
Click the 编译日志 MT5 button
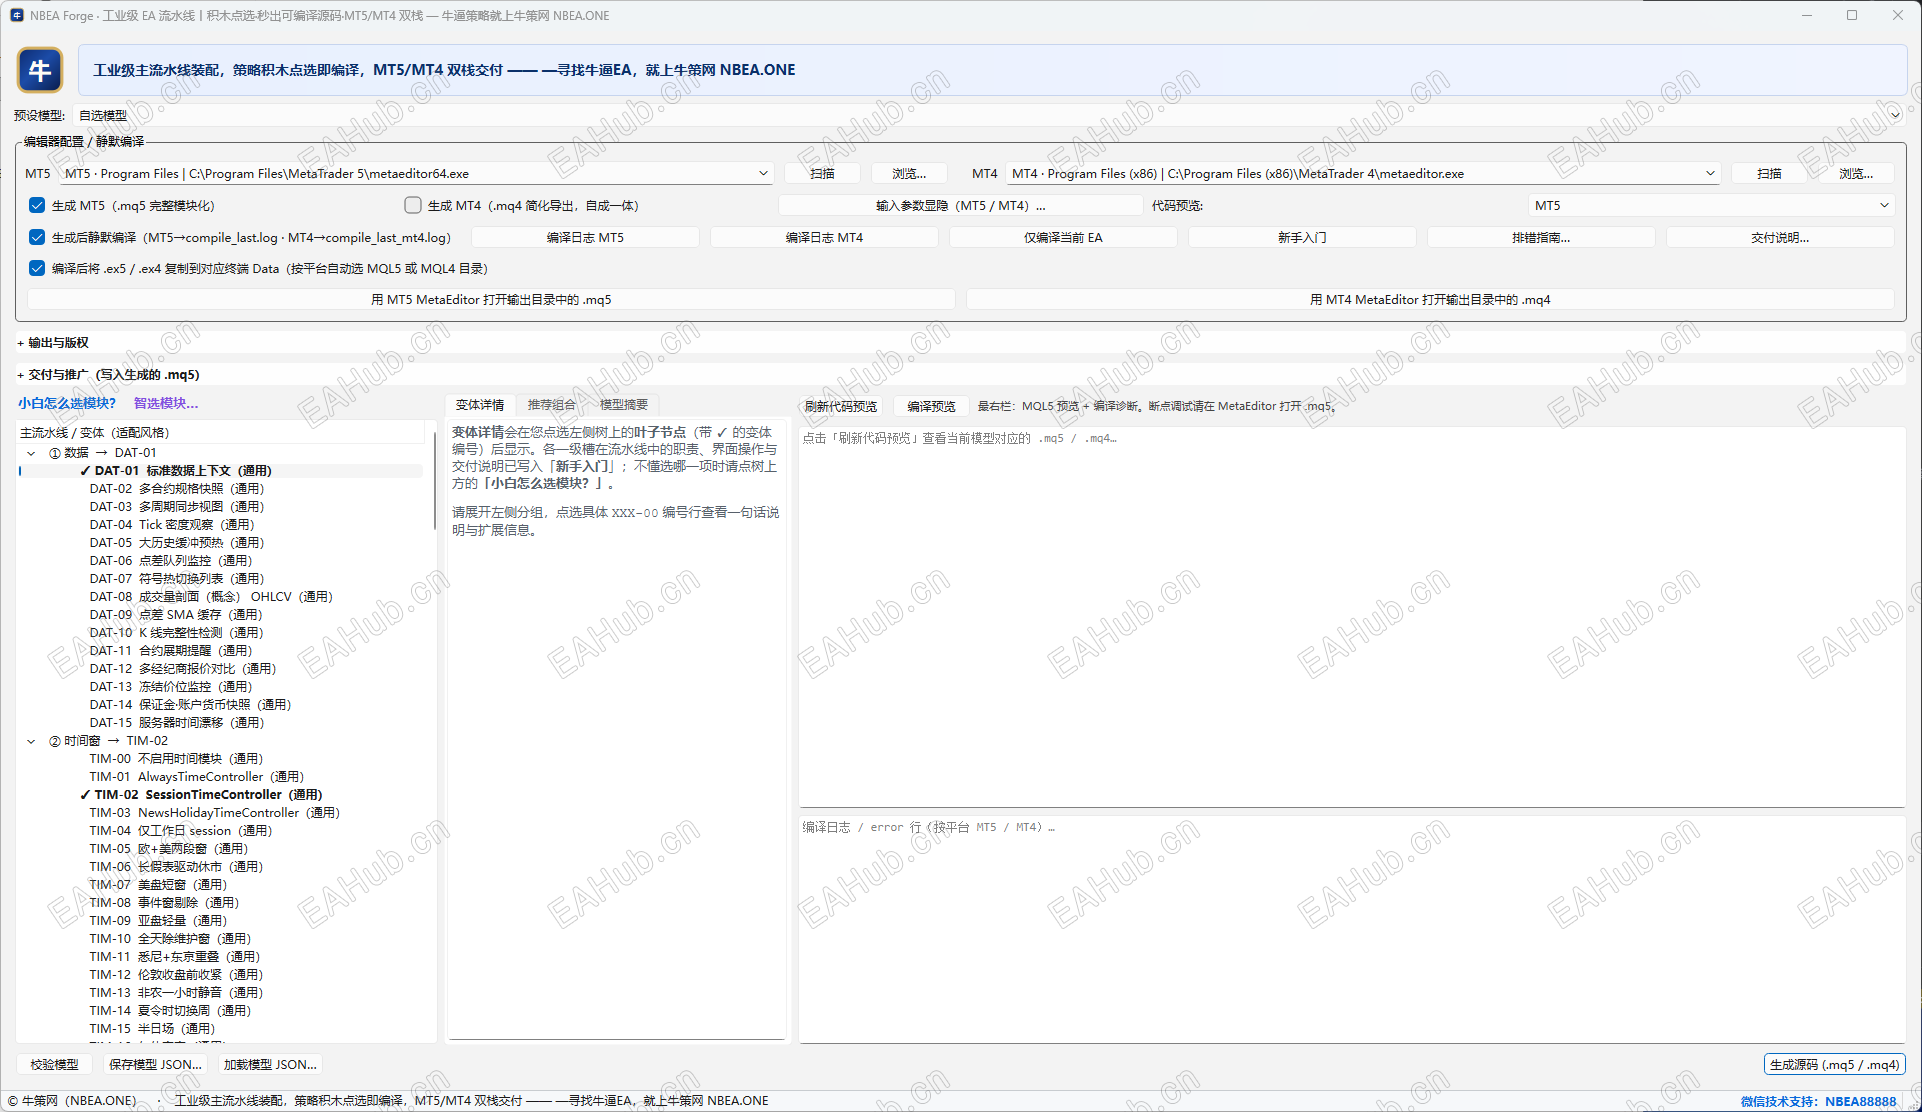tap(585, 238)
